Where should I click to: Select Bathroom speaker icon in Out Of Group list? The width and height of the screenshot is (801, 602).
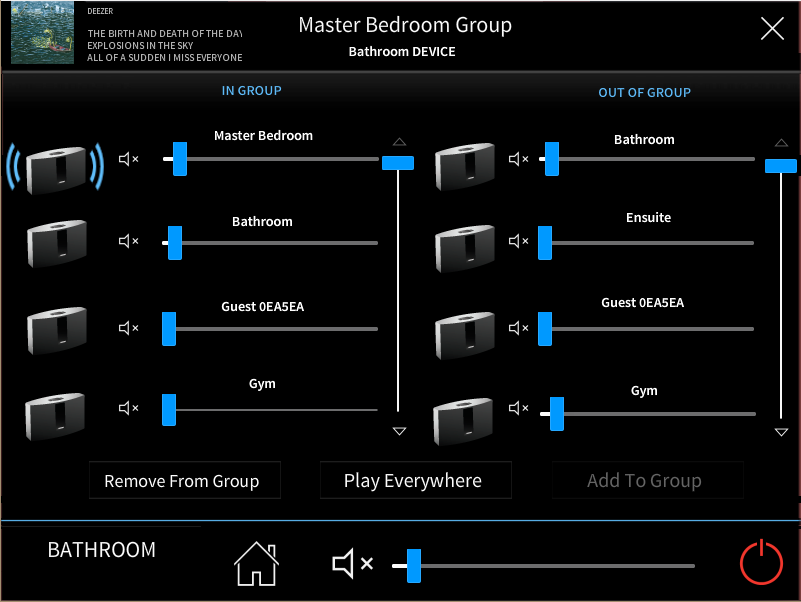point(465,165)
